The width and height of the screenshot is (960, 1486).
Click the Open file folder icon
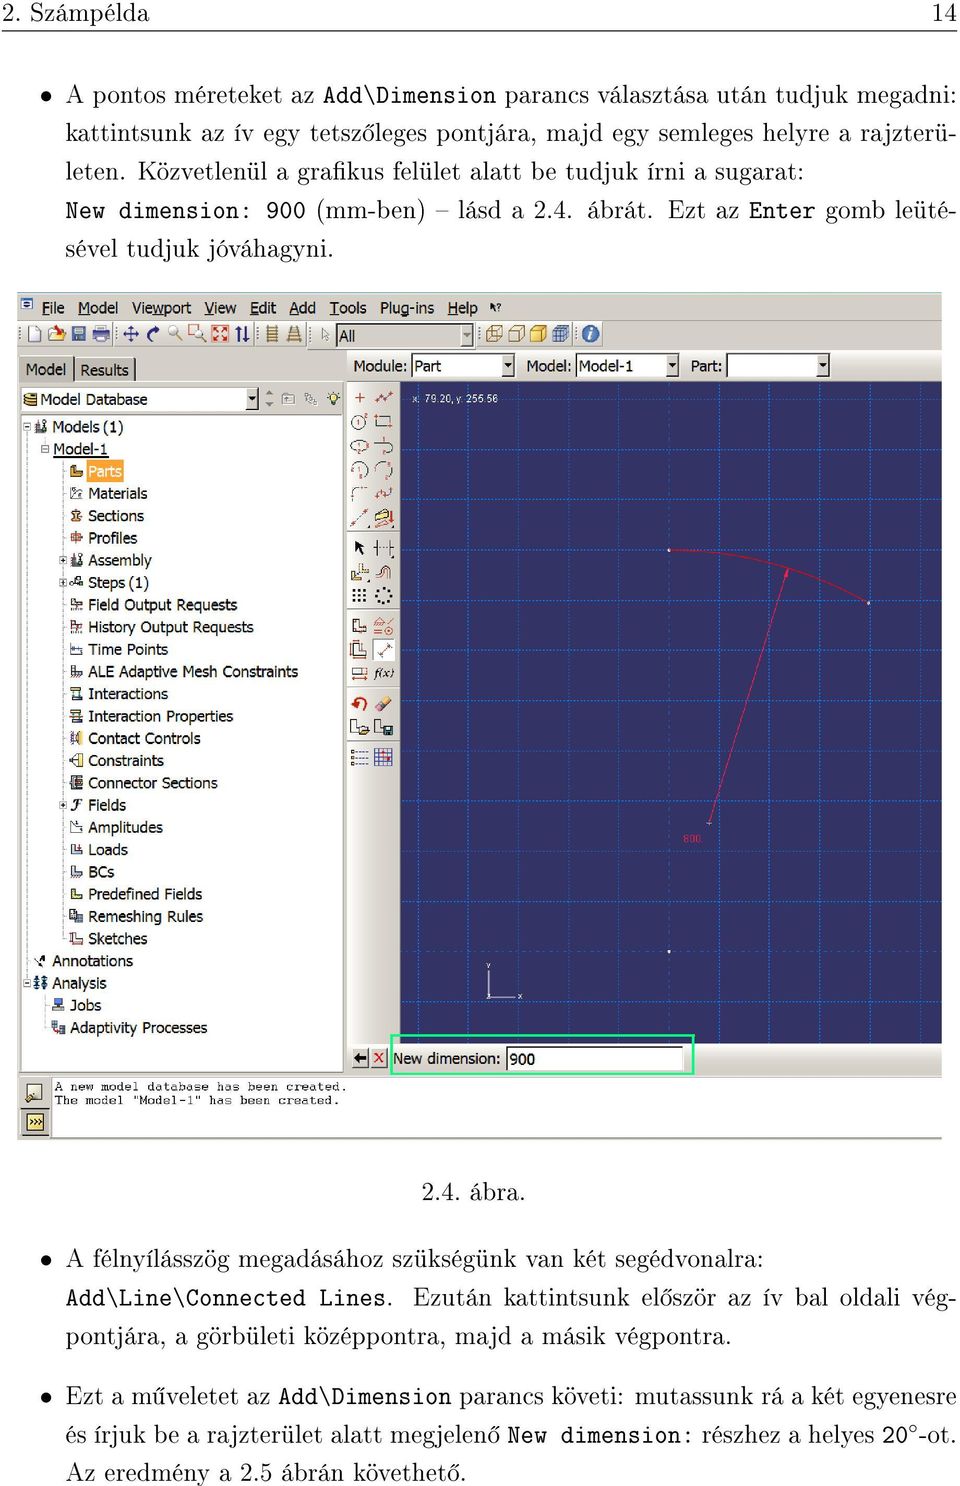(56, 334)
